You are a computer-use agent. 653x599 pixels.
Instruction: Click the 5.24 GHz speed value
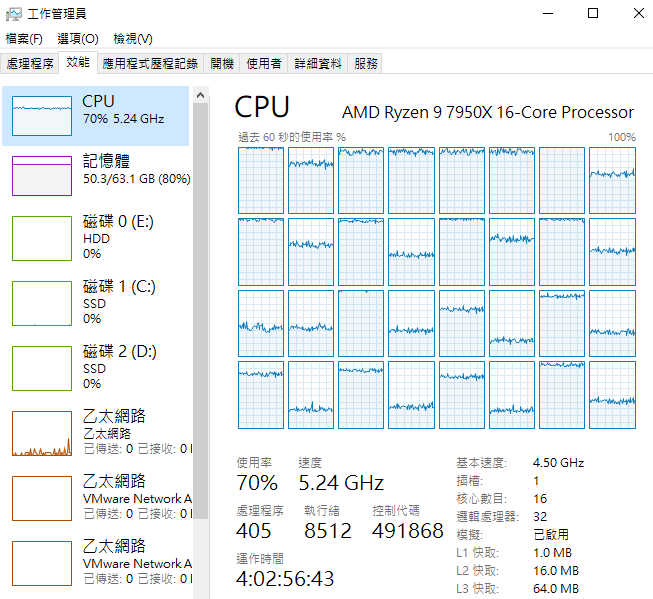pyautogui.click(x=341, y=483)
